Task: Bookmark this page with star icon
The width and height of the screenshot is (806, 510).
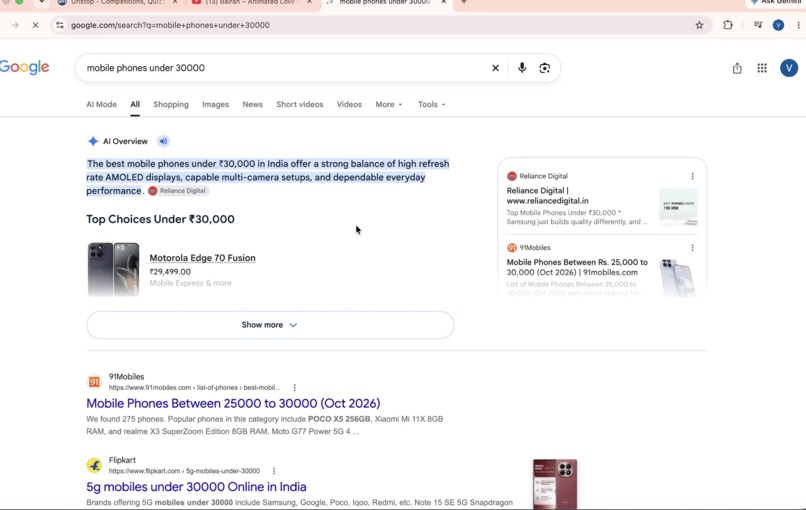Action: (699, 25)
